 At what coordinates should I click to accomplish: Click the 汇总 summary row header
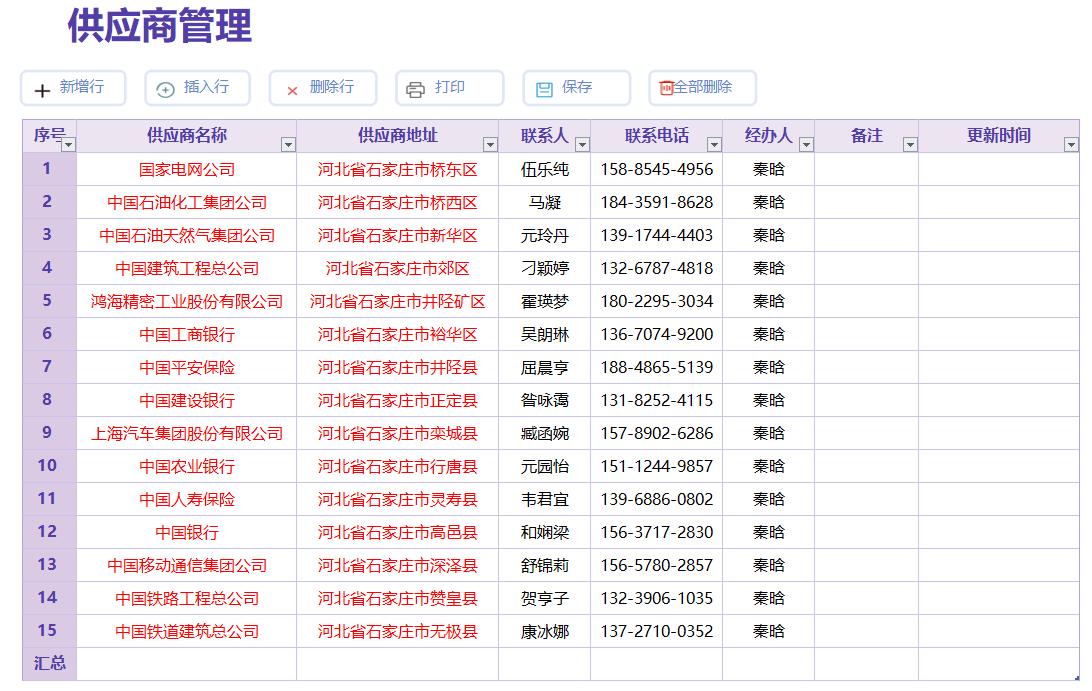coord(49,664)
